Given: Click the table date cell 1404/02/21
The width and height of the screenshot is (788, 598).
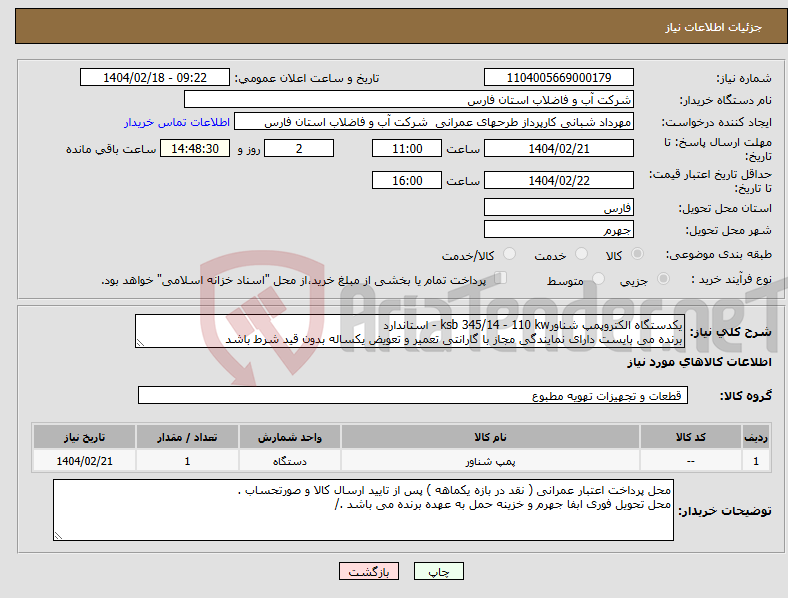Looking at the screenshot, I should point(84,461).
